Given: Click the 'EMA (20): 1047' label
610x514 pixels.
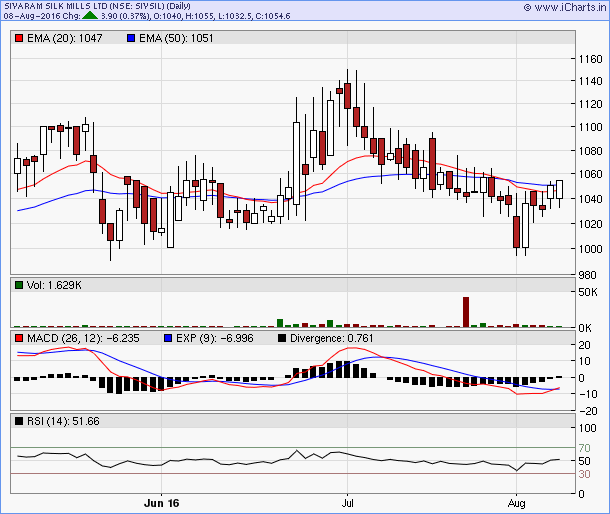Looking at the screenshot, I should click(65, 38).
